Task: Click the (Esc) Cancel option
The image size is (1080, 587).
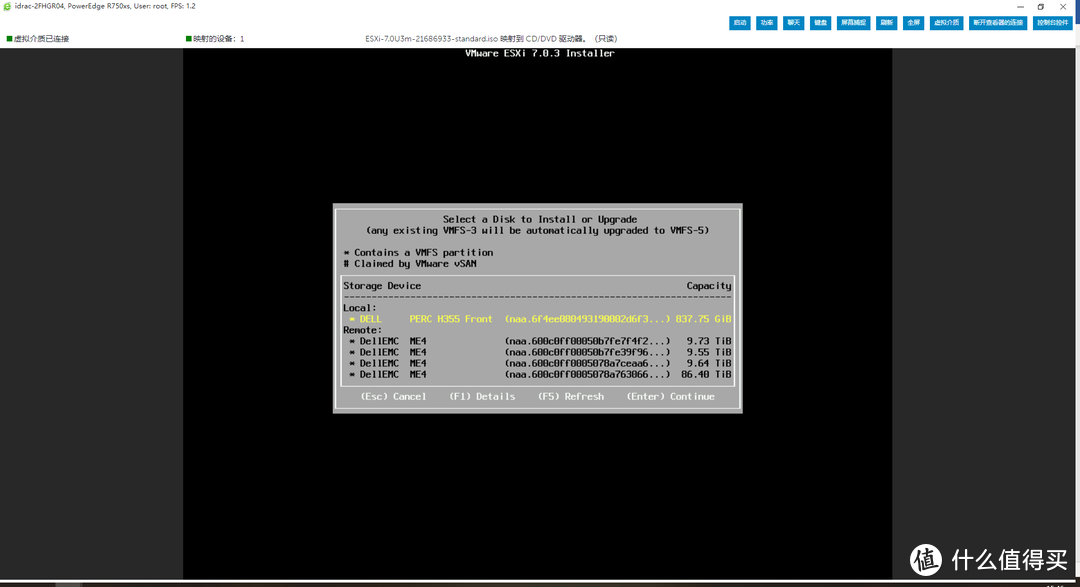Action: pyautogui.click(x=393, y=396)
